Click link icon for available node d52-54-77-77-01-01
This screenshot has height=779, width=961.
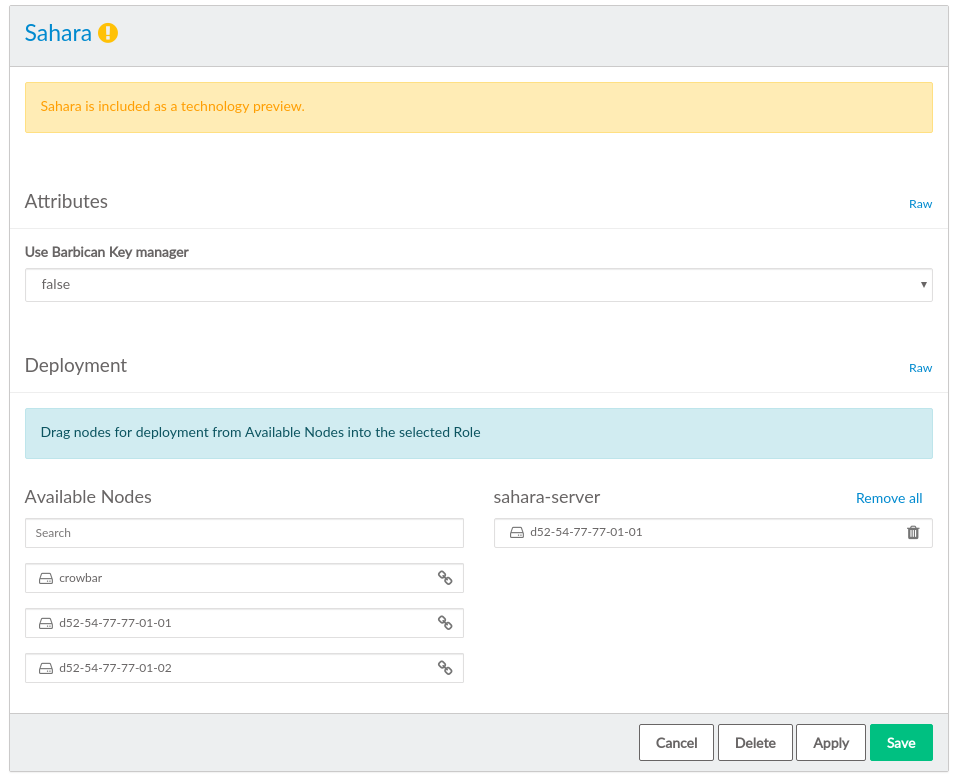point(445,623)
